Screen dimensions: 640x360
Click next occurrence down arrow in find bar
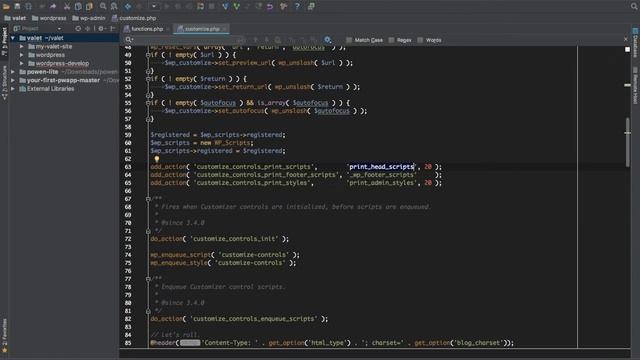267,40
